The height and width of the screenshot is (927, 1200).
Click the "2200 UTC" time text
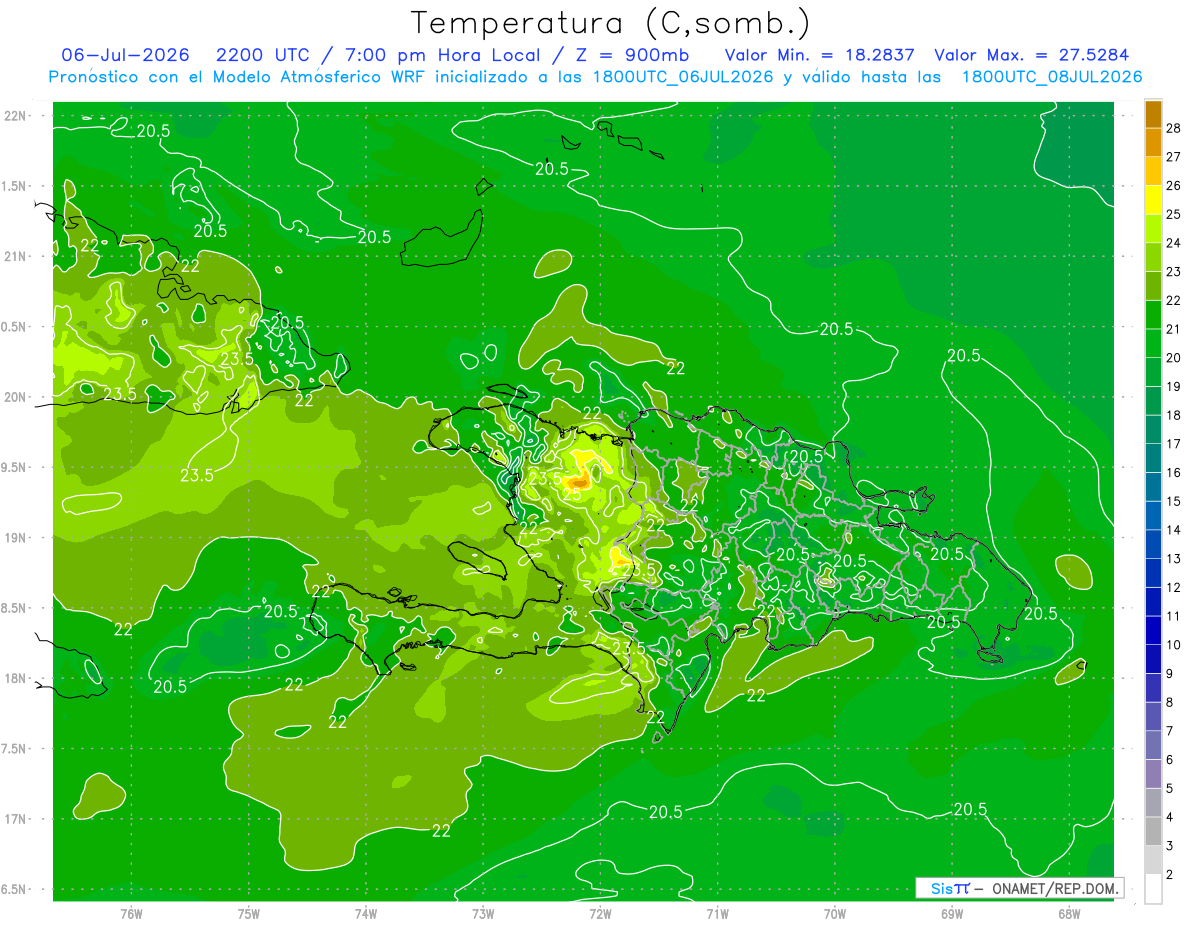tap(262, 55)
